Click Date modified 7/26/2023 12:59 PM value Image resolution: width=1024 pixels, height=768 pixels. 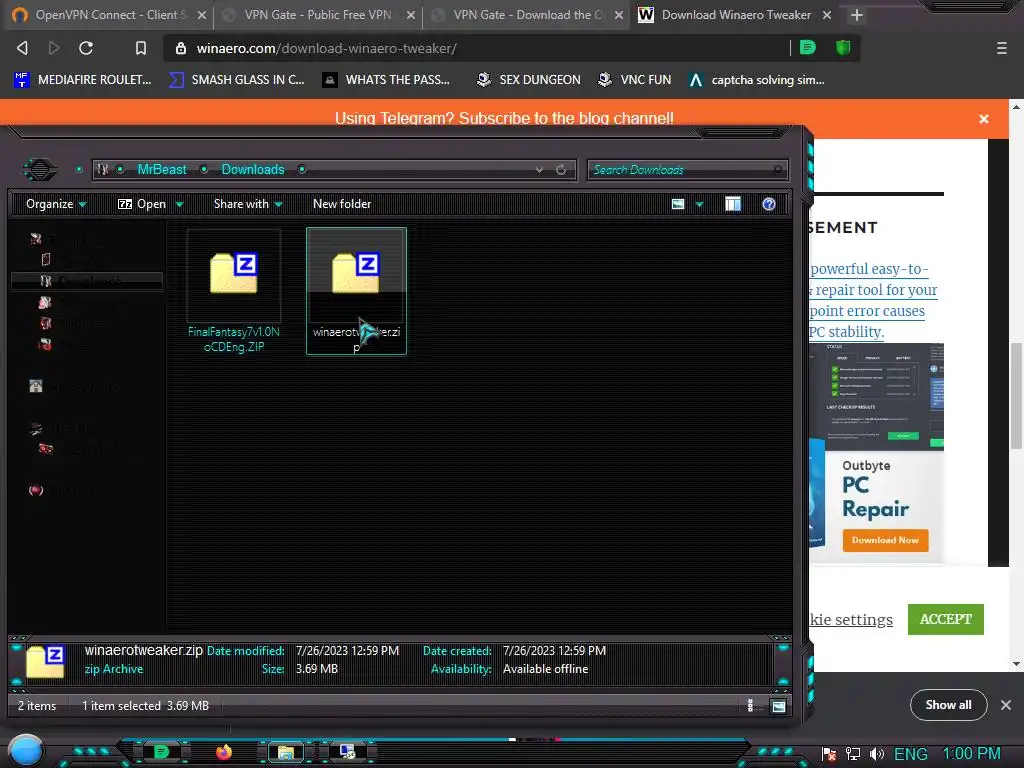347,650
